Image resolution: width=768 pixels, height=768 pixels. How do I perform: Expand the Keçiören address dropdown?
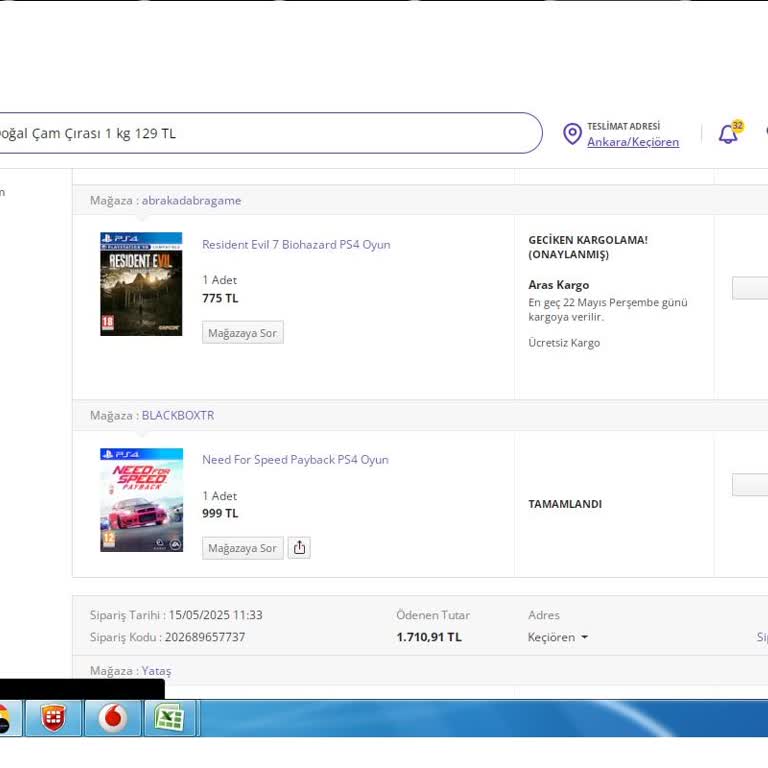click(557, 637)
